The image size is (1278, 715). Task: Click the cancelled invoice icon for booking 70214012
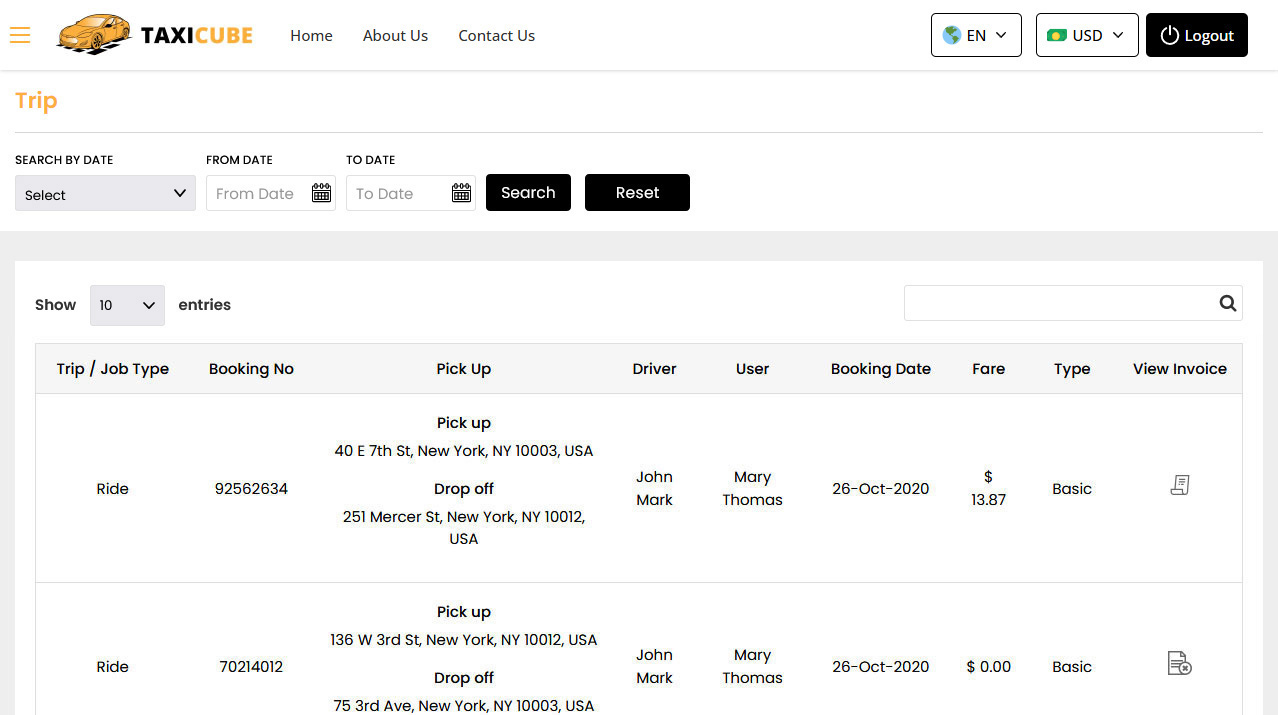click(1179, 662)
